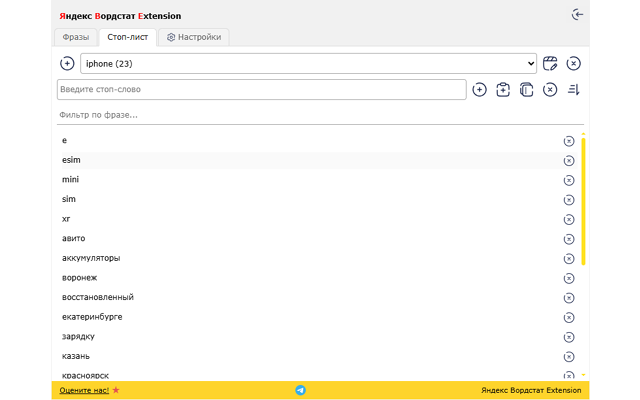Viewport: 640px width, 400px height.
Task: Open the Telegram icon in footer
Action: tap(300, 390)
